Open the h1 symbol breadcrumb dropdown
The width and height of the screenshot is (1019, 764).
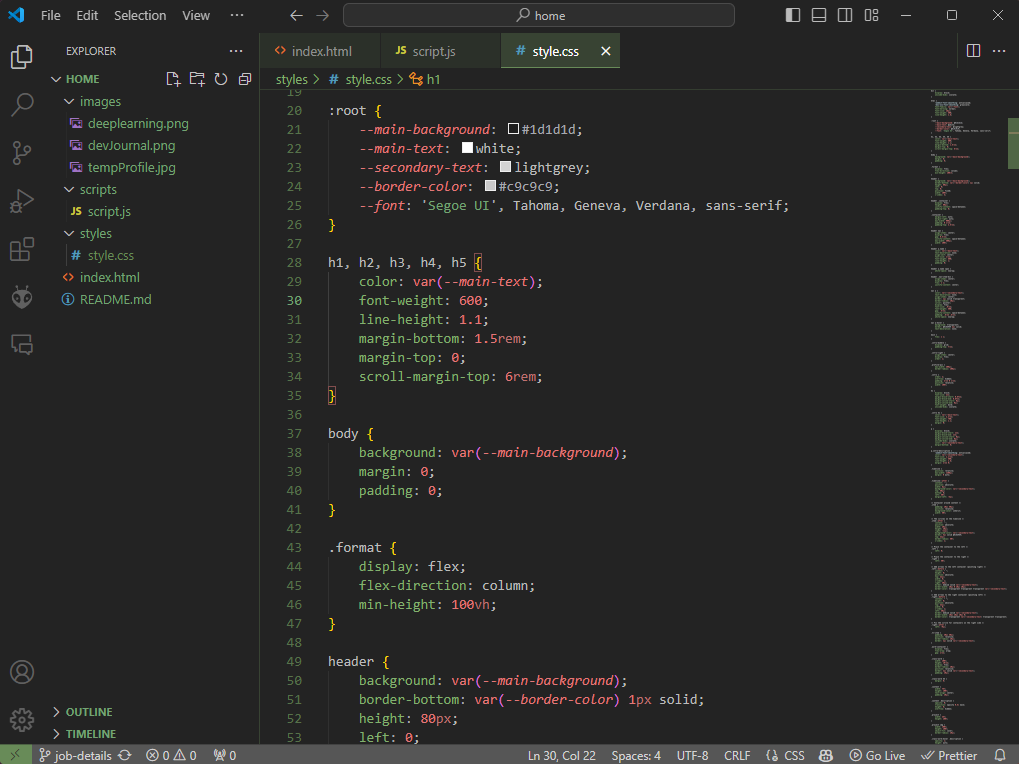[x=426, y=79]
